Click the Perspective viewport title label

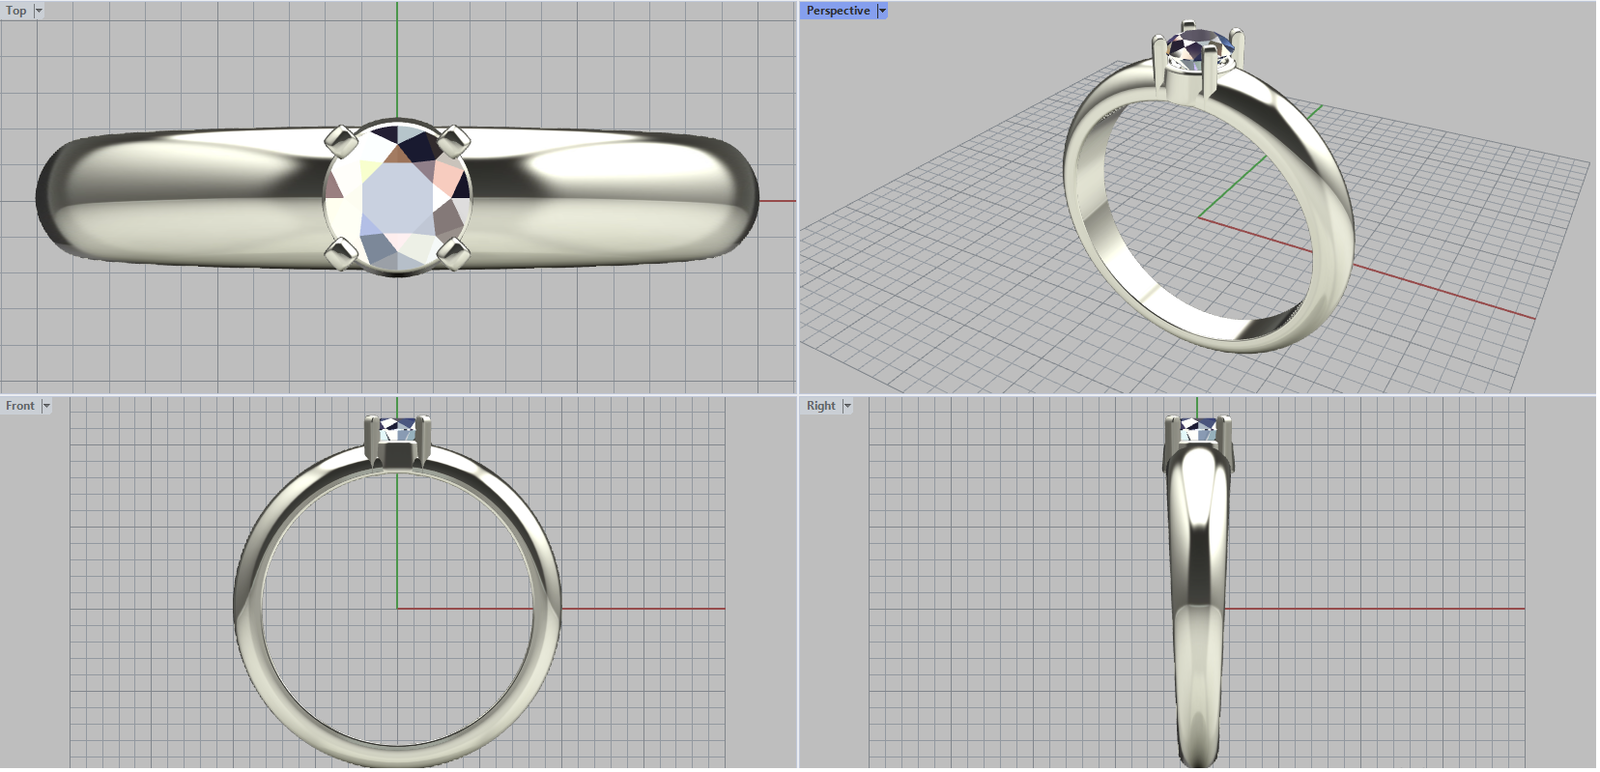(x=838, y=11)
